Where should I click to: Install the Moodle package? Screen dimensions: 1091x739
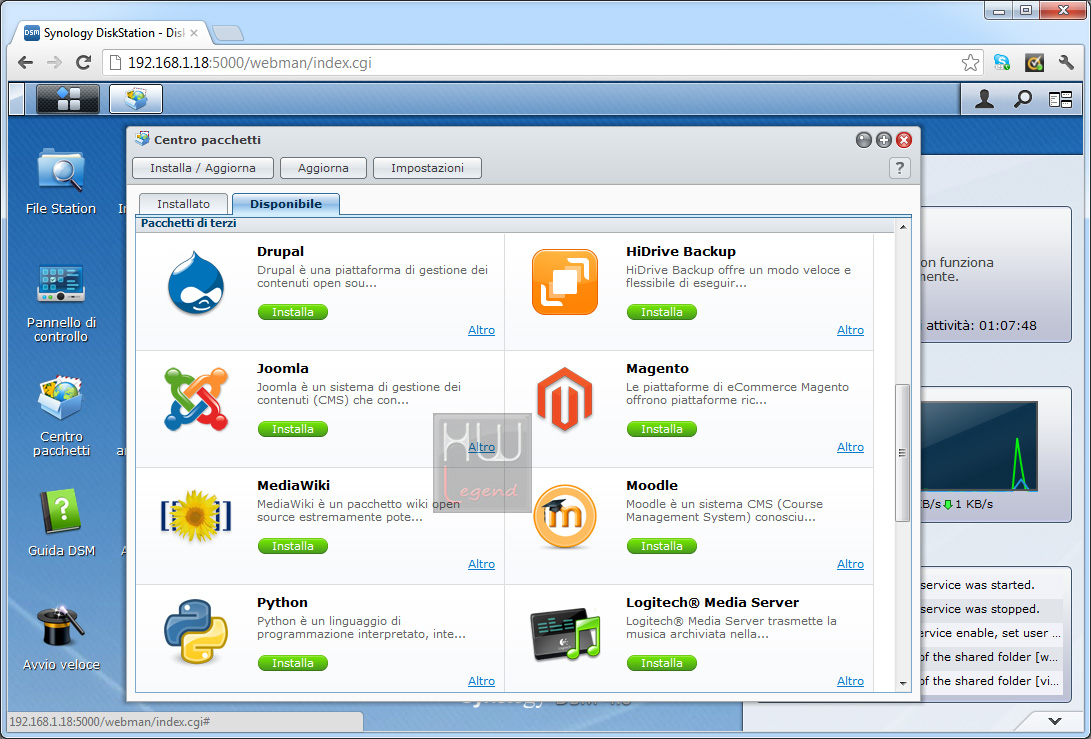click(x=662, y=546)
